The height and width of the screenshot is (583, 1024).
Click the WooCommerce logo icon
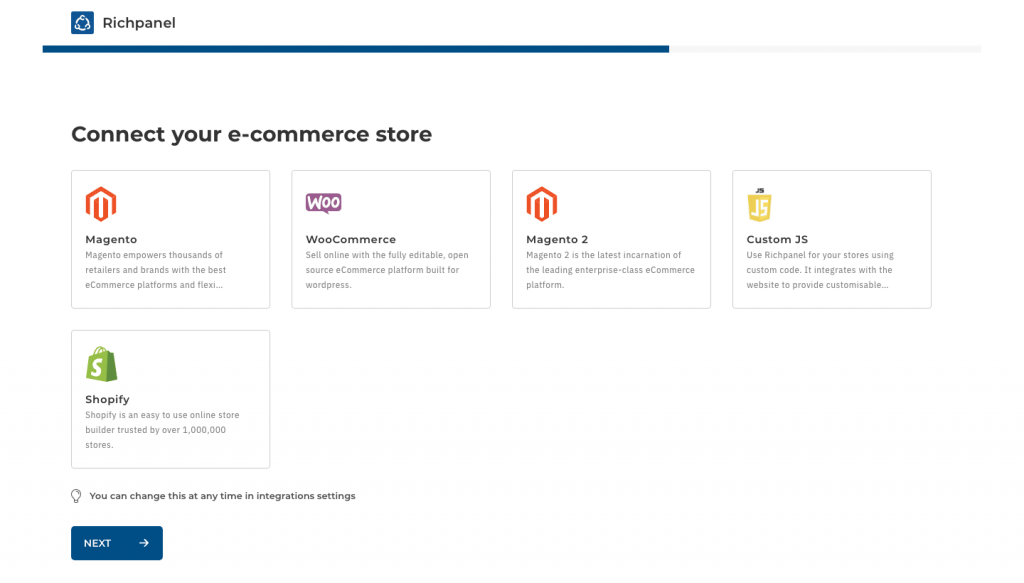(x=323, y=202)
